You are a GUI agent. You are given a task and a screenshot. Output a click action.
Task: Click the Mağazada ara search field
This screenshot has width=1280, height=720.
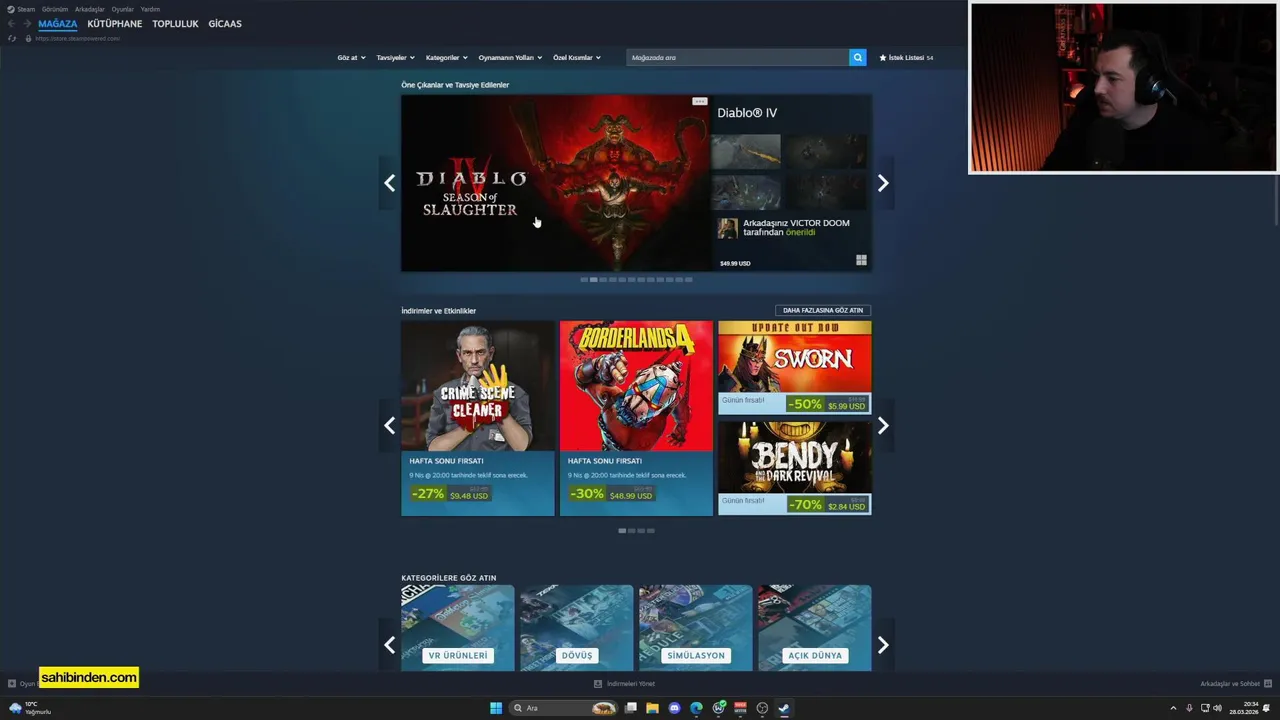pyautogui.click(x=738, y=57)
